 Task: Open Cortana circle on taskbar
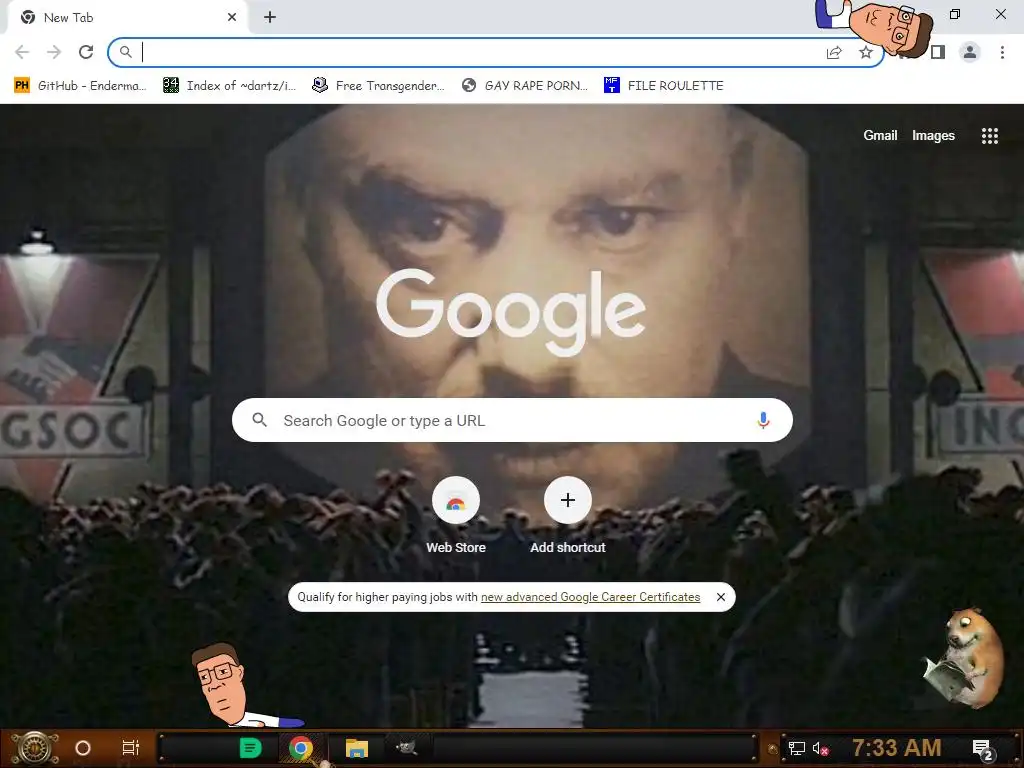click(x=83, y=748)
